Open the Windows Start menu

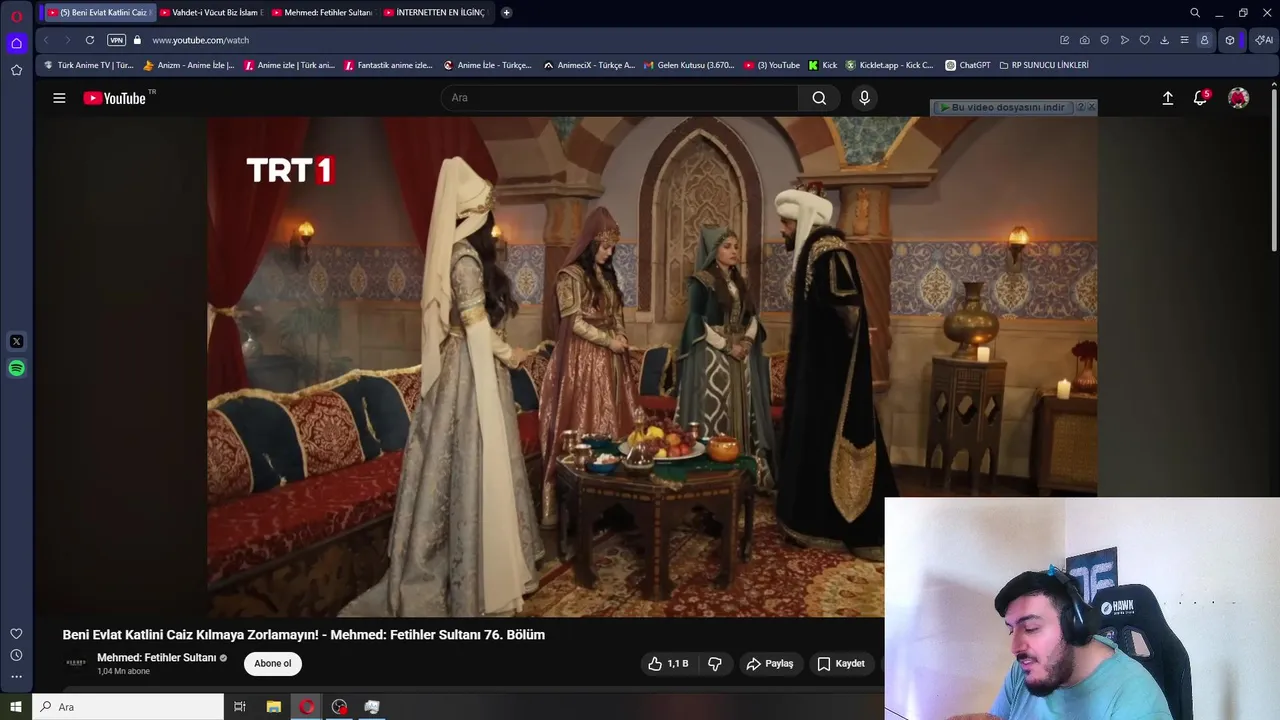16,707
